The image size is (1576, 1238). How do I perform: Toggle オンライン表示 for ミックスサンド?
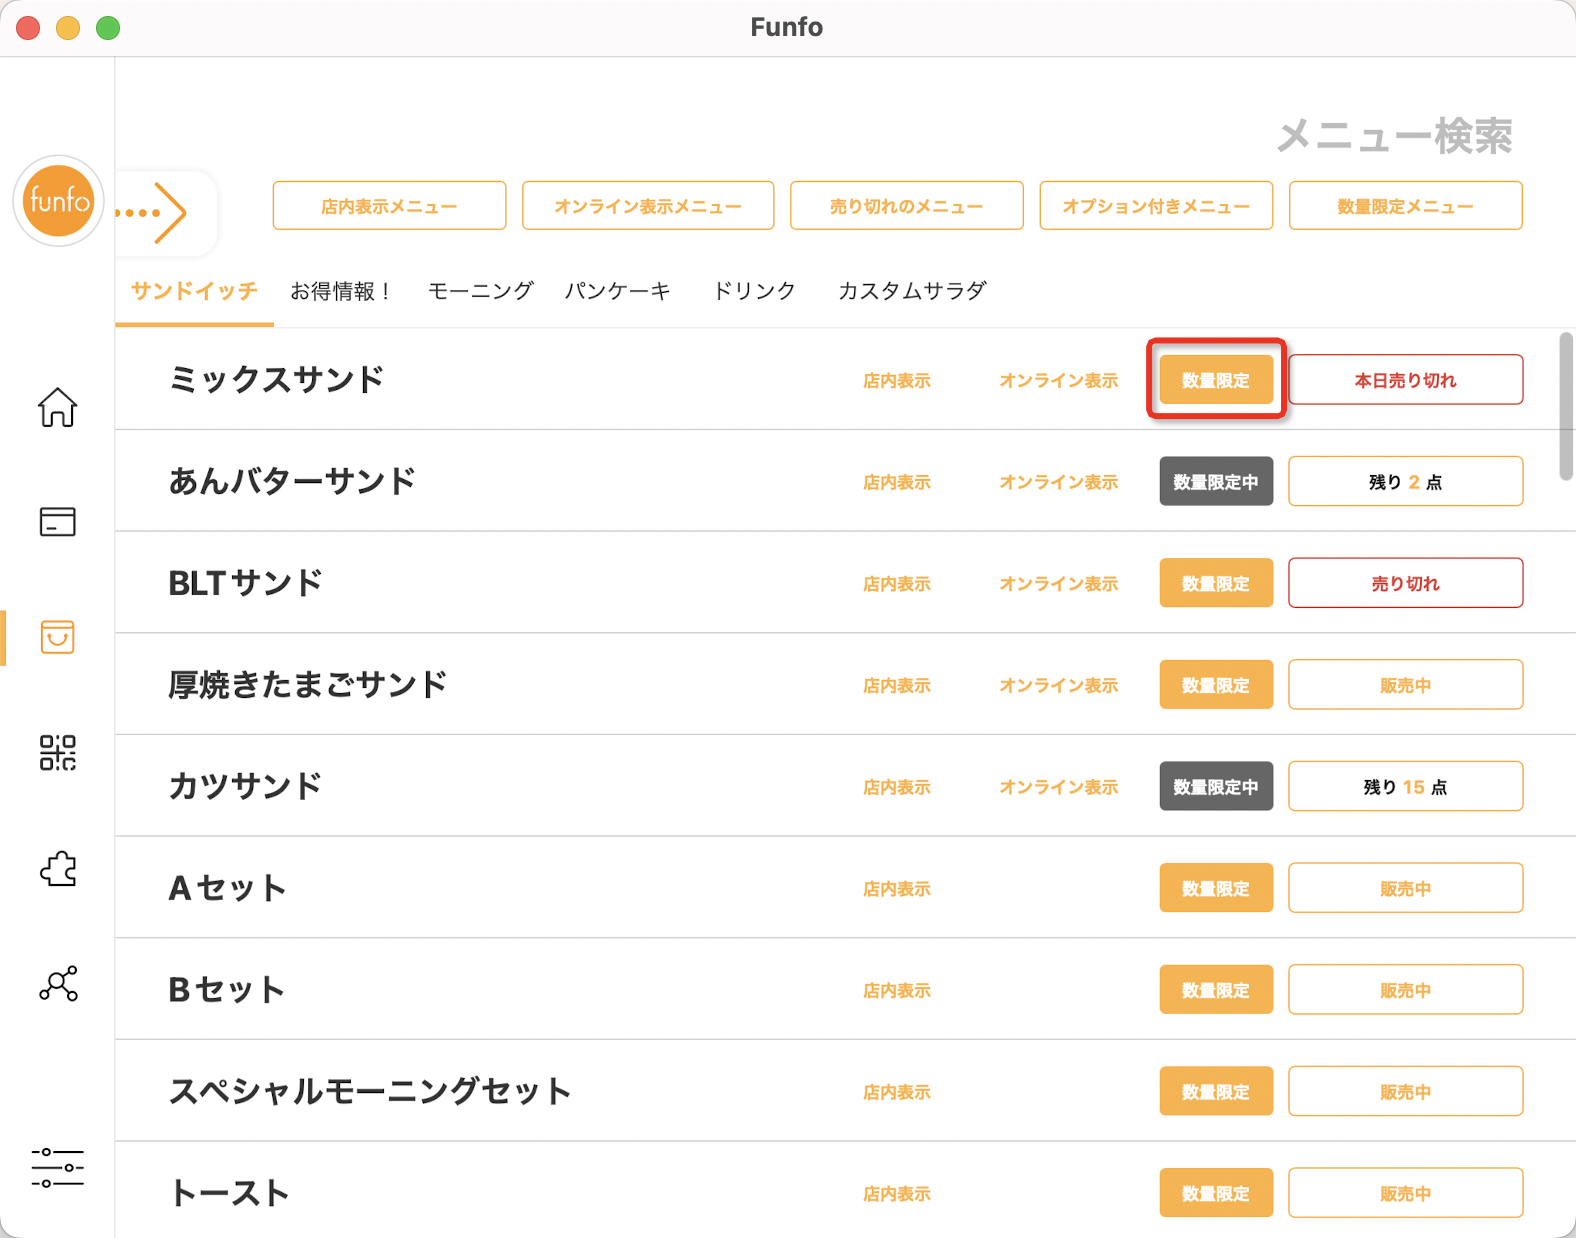click(1059, 381)
